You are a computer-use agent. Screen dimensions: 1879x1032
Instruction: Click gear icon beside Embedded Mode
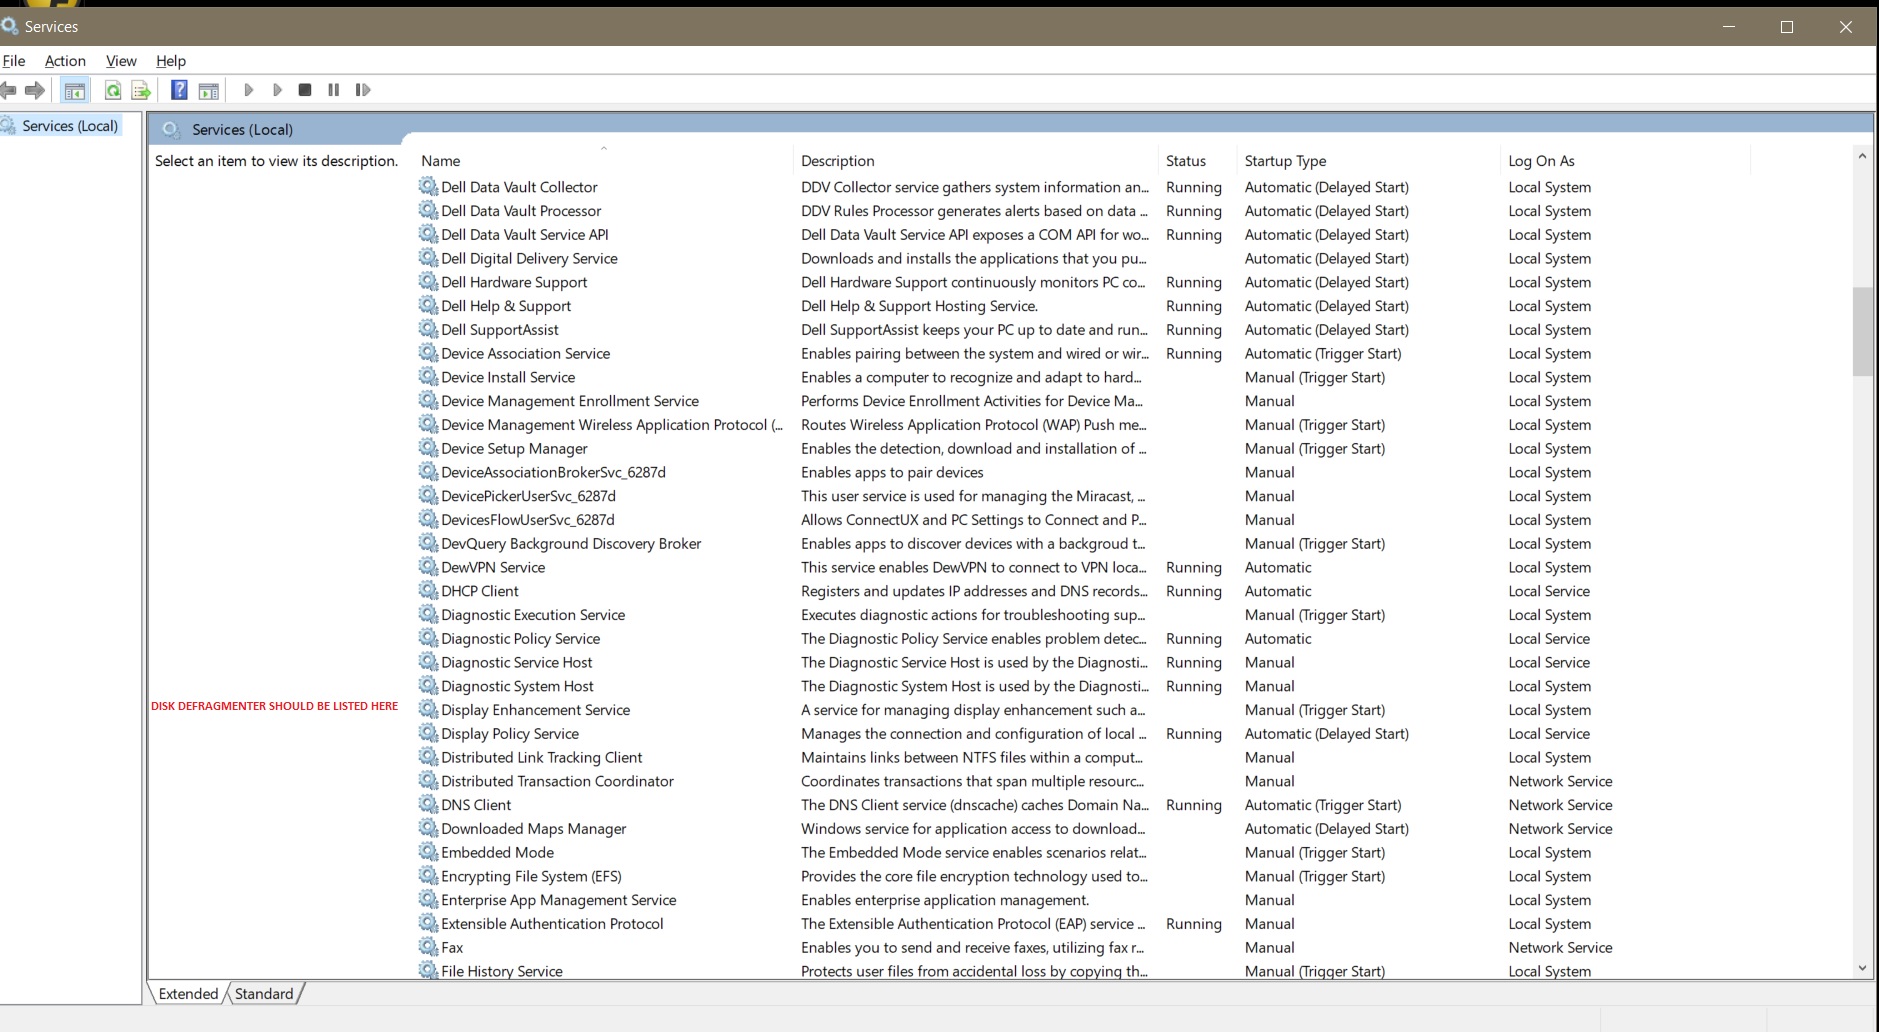coord(428,852)
